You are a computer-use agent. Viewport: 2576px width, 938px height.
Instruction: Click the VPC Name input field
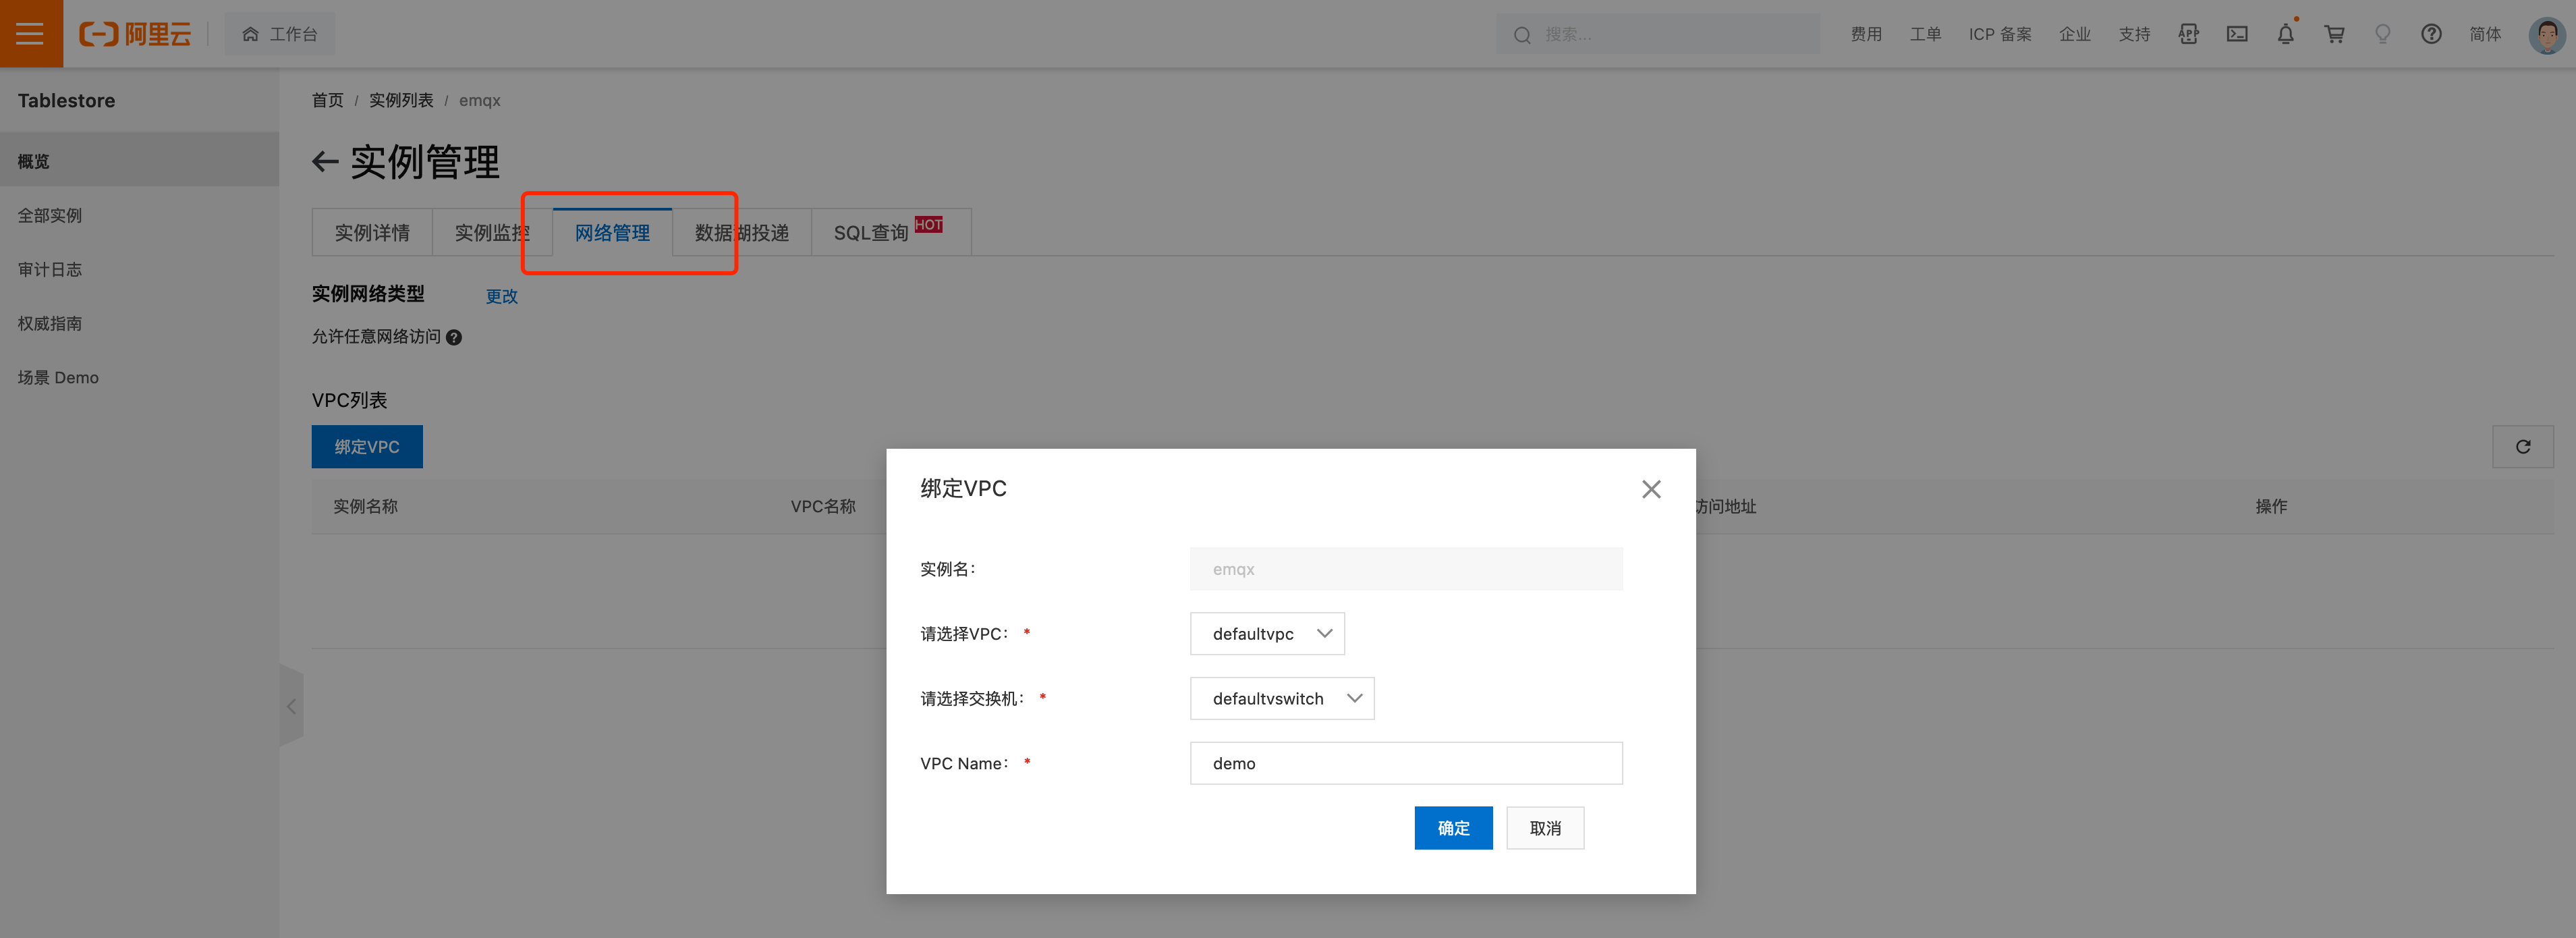[1405, 764]
